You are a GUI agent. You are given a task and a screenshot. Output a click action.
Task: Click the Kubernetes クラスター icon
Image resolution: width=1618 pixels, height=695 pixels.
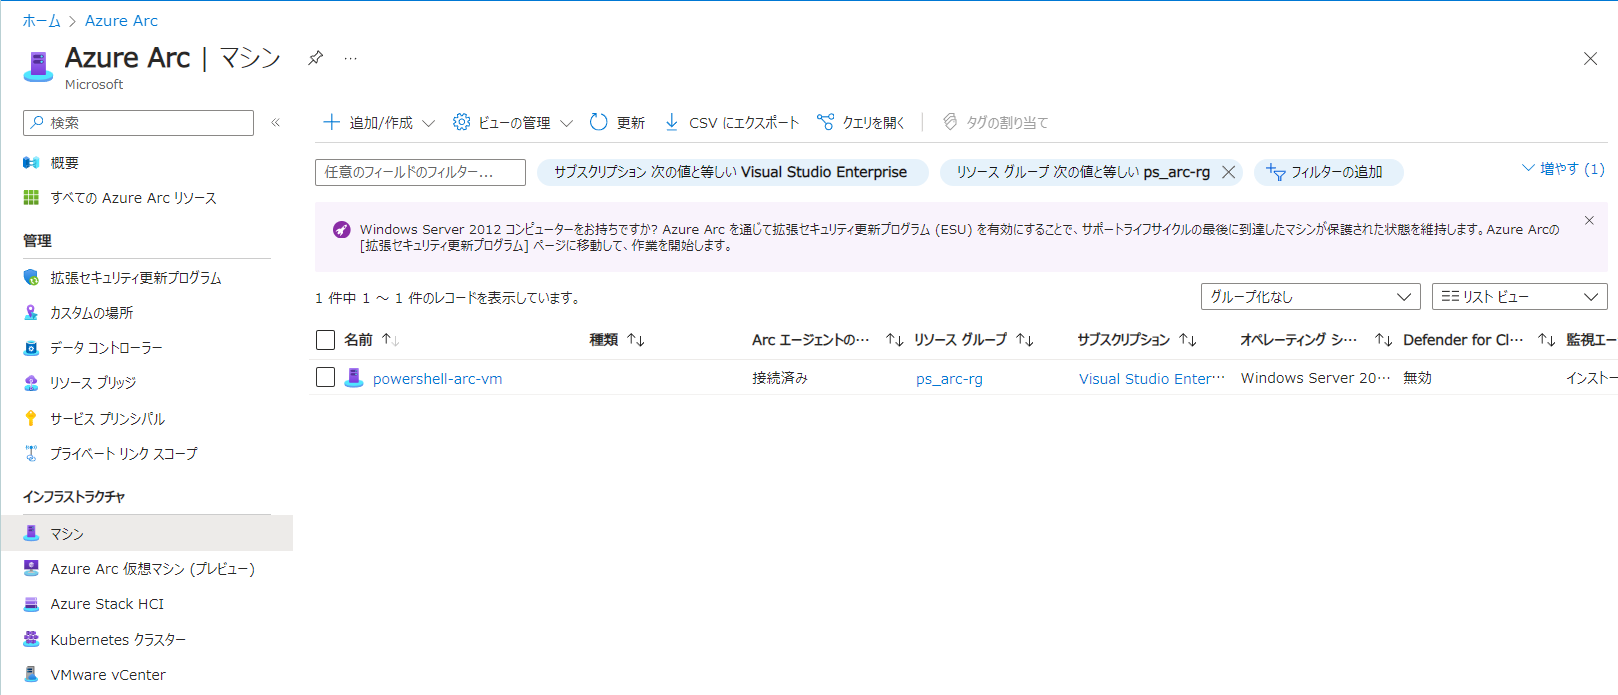(31, 639)
